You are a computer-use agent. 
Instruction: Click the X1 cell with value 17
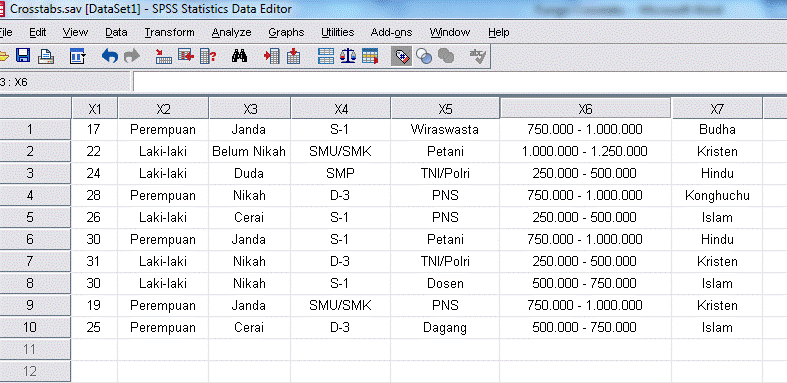pos(94,130)
